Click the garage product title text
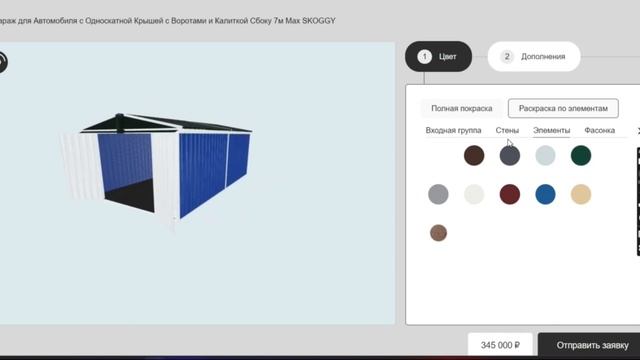Screen dimensions: 640x360 (167, 21)
